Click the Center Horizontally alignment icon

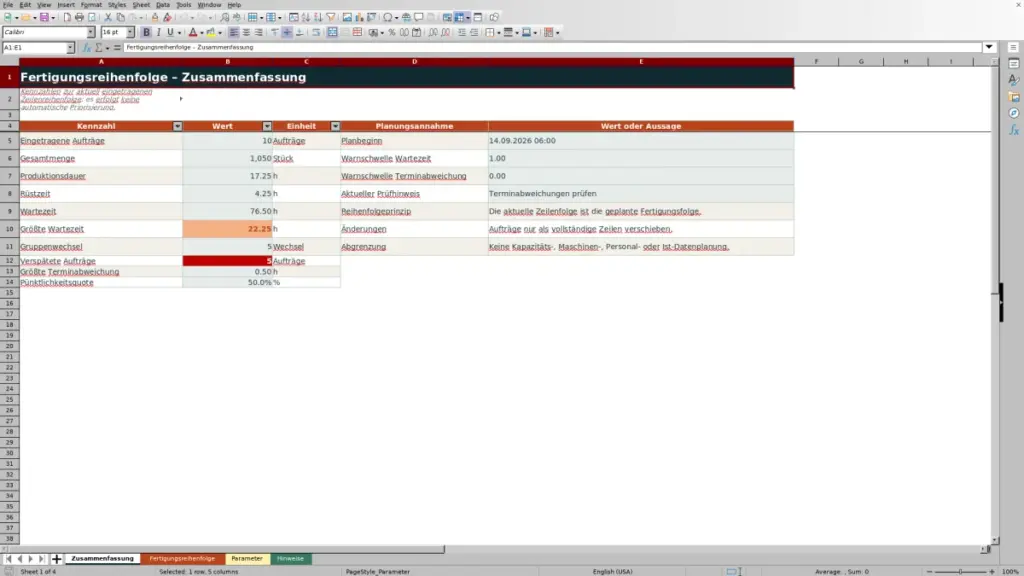click(246, 33)
